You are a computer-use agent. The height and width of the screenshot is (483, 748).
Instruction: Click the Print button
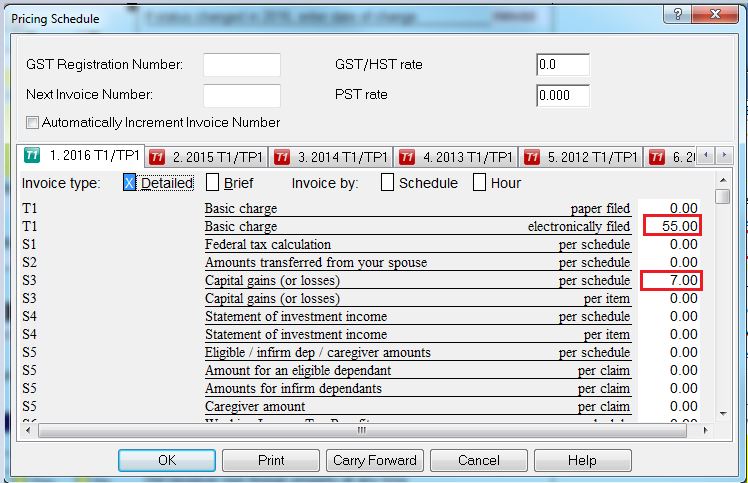pyautogui.click(x=271, y=461)
